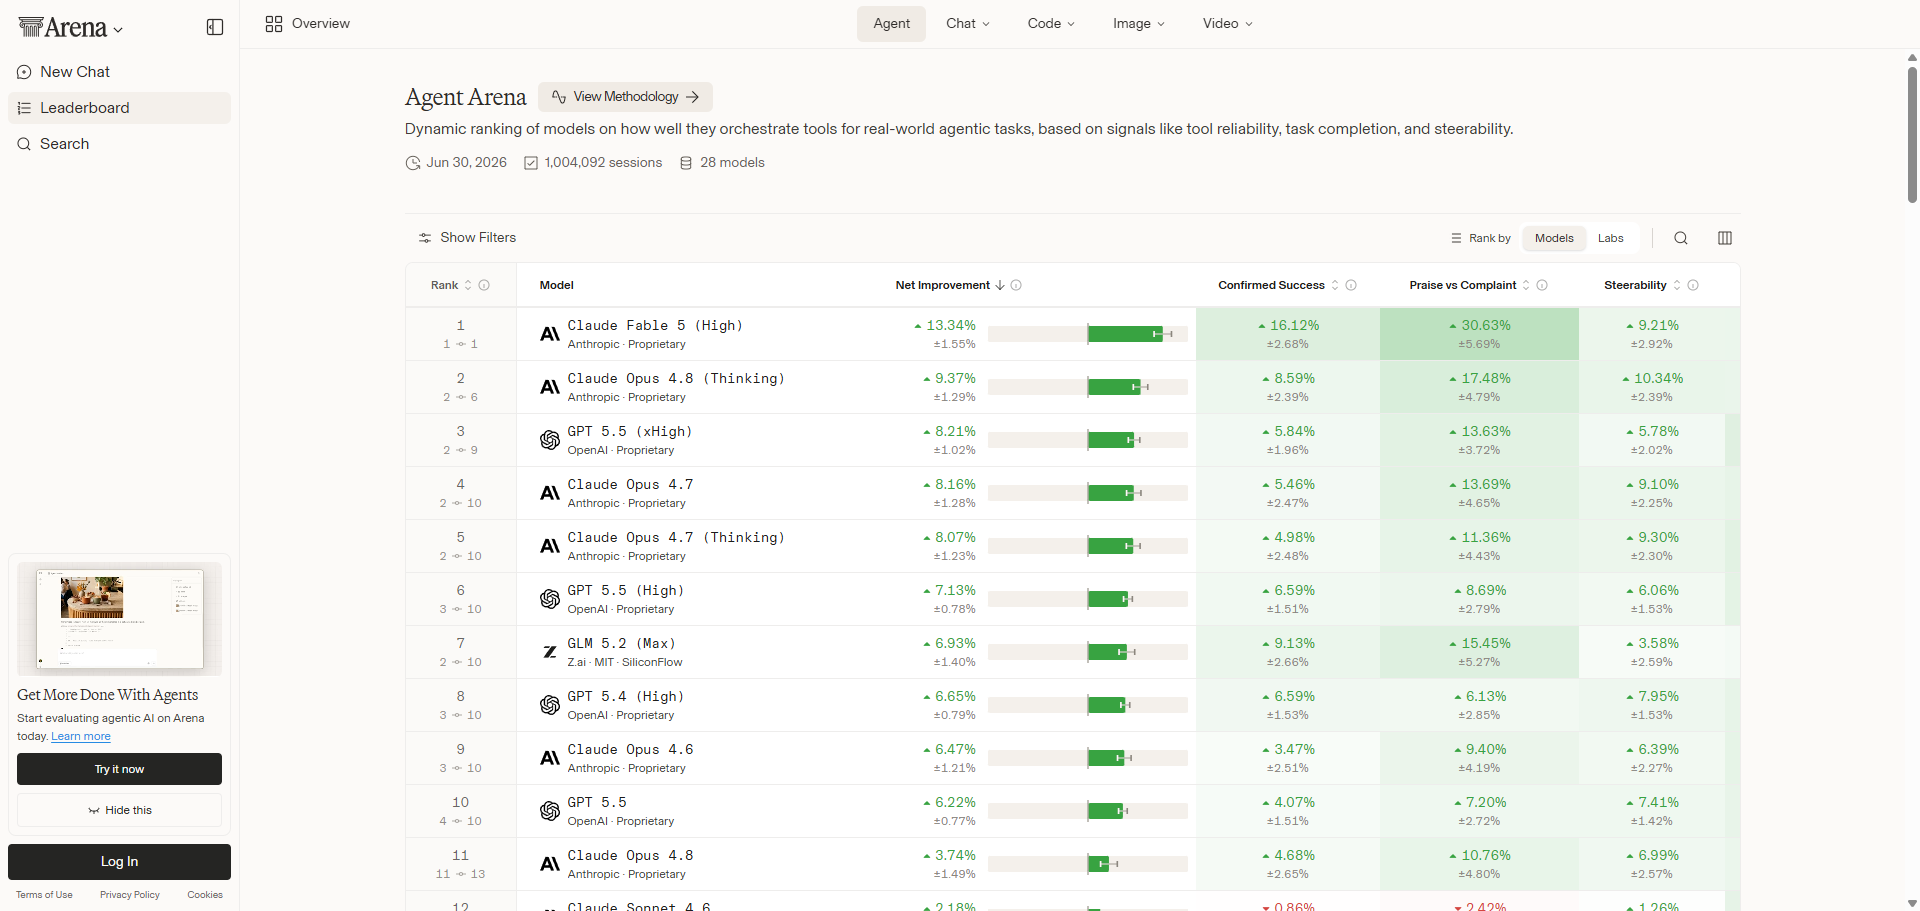Click OpenAI logo for GPT 5.5 (xHigh)
The image size is (1920, 911).
coord(550,440)
